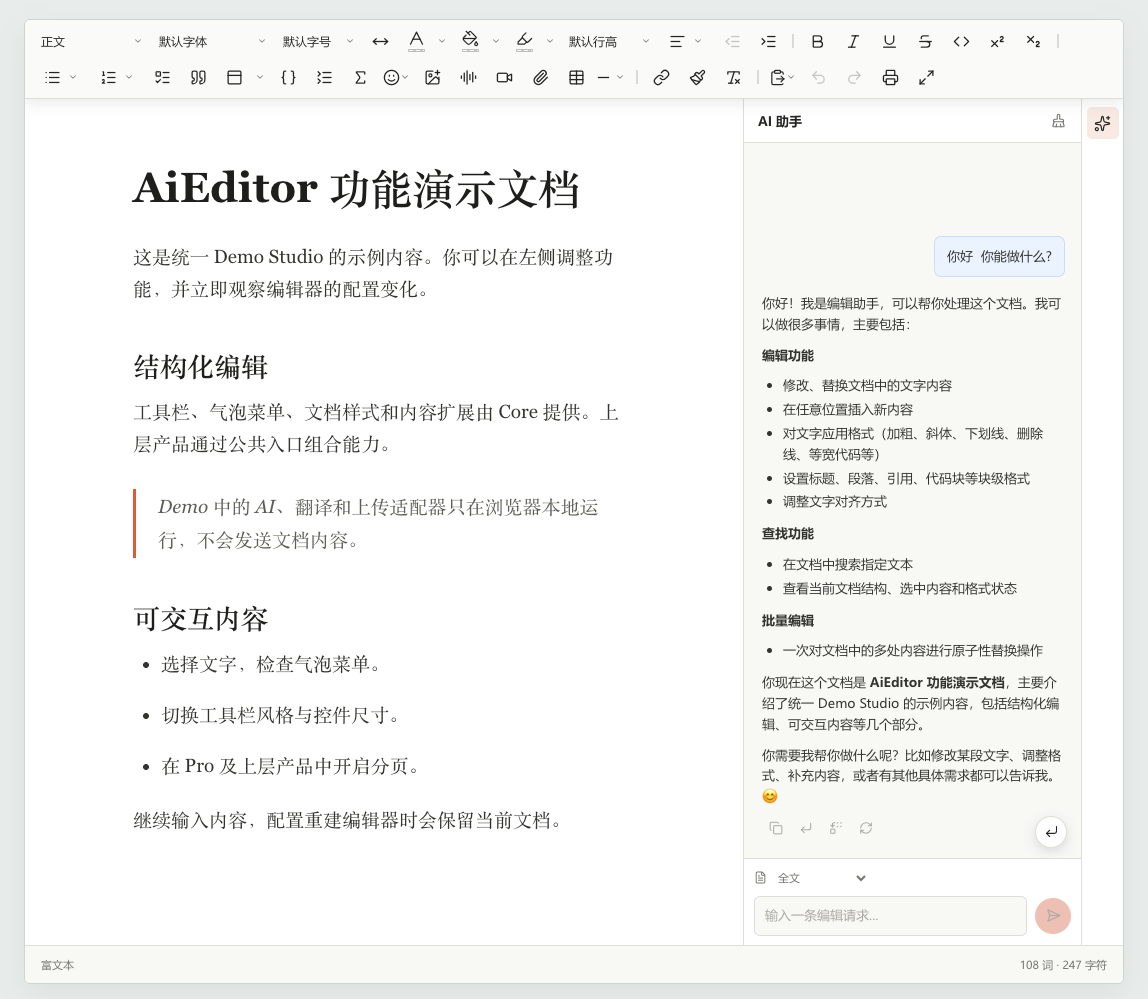
Task: Insert a task checklist
Action: click(163, 78)
